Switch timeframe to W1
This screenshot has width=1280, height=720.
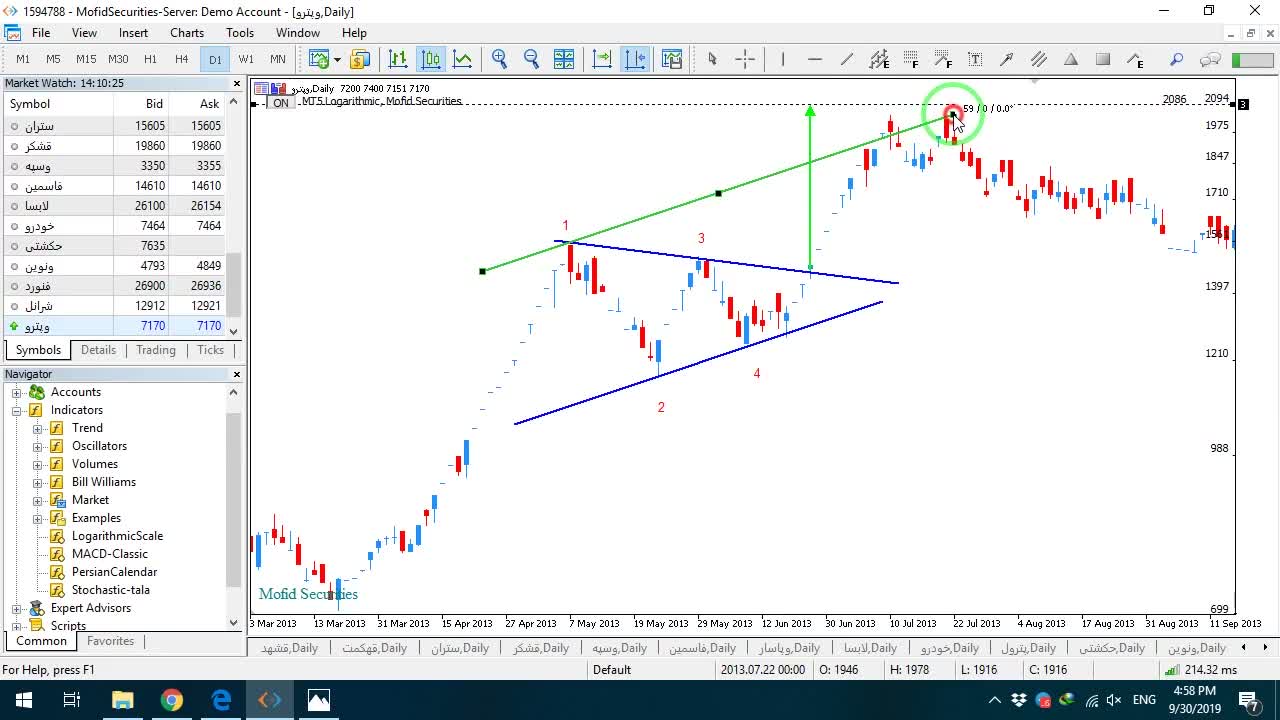pyautogui.click(x=246, y=59)
